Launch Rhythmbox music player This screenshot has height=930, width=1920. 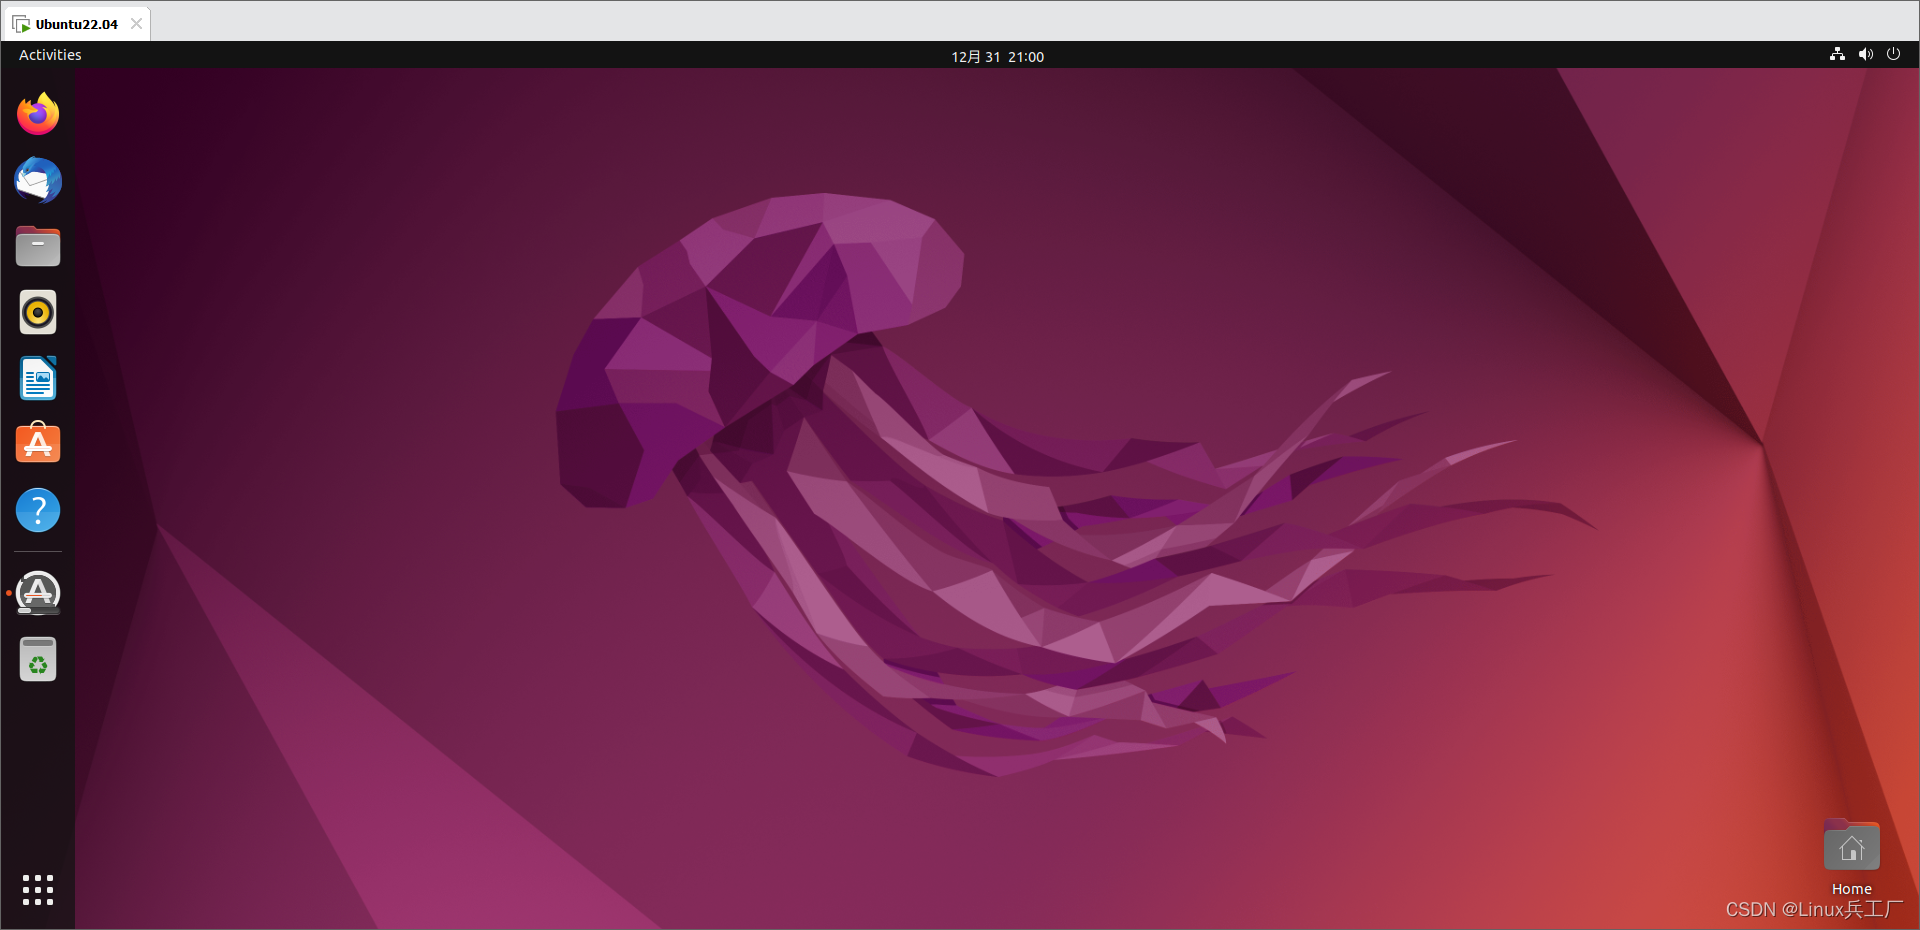[38, 313]
